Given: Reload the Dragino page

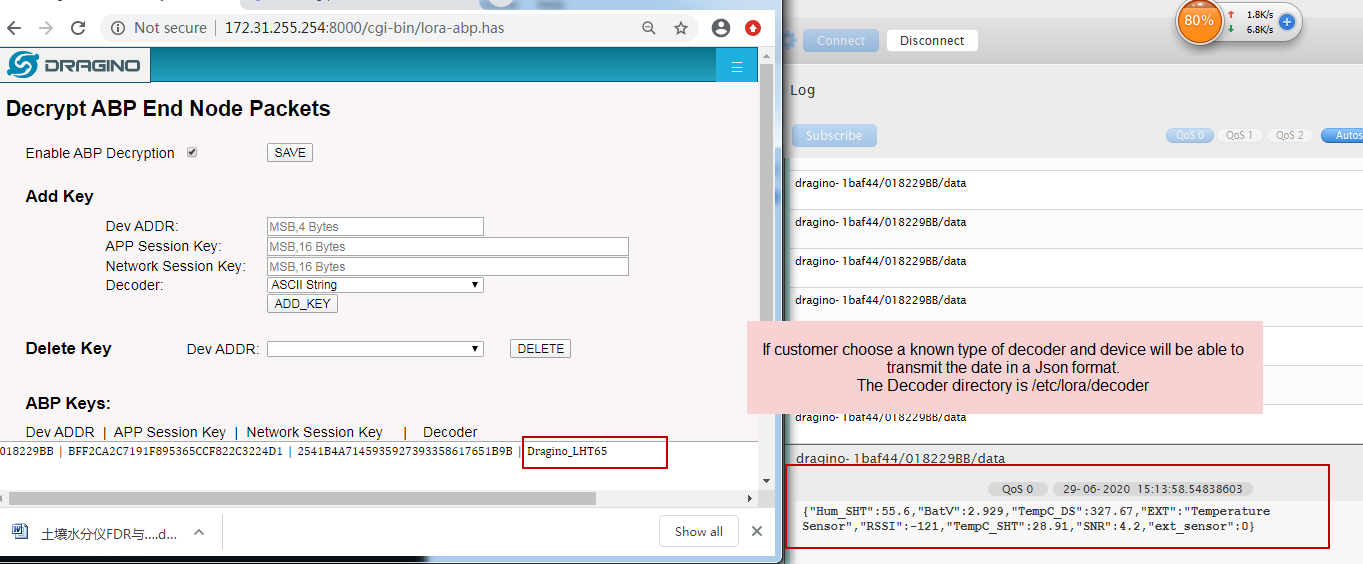Looking at the screenshot, I should click(x=78, y=28).
